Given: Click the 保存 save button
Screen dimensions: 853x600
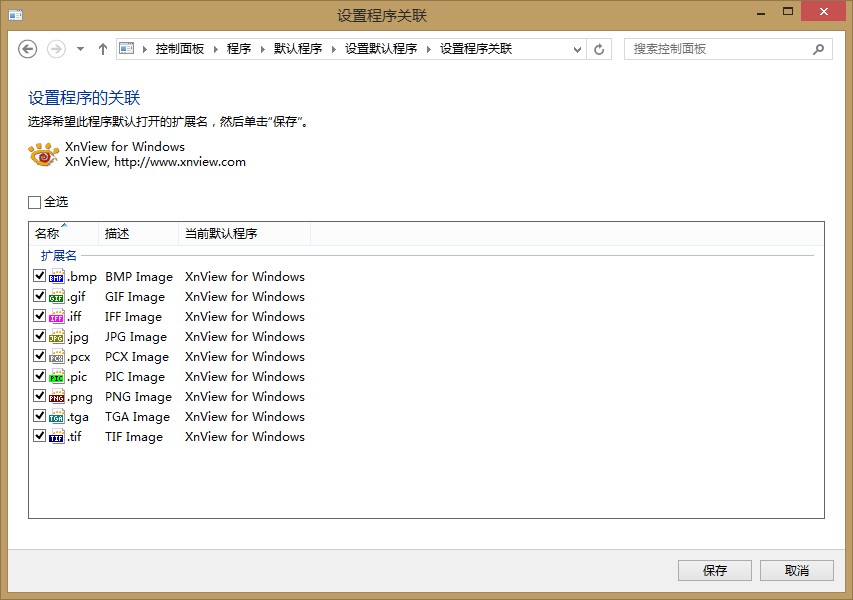Looking at the screenshot, I should 715,571.
